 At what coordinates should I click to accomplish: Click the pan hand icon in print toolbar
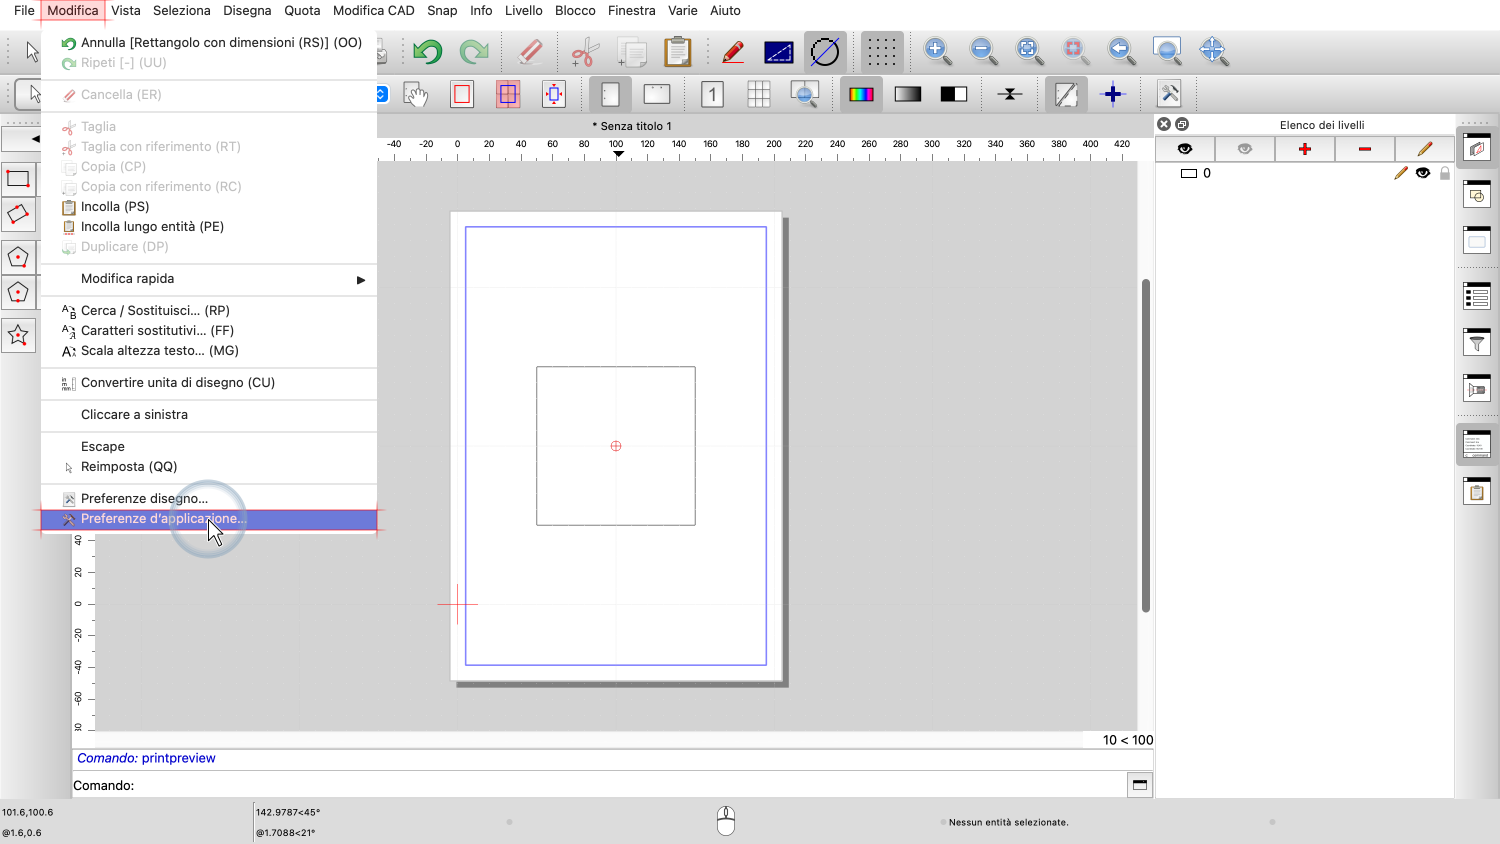click(415, 95)
